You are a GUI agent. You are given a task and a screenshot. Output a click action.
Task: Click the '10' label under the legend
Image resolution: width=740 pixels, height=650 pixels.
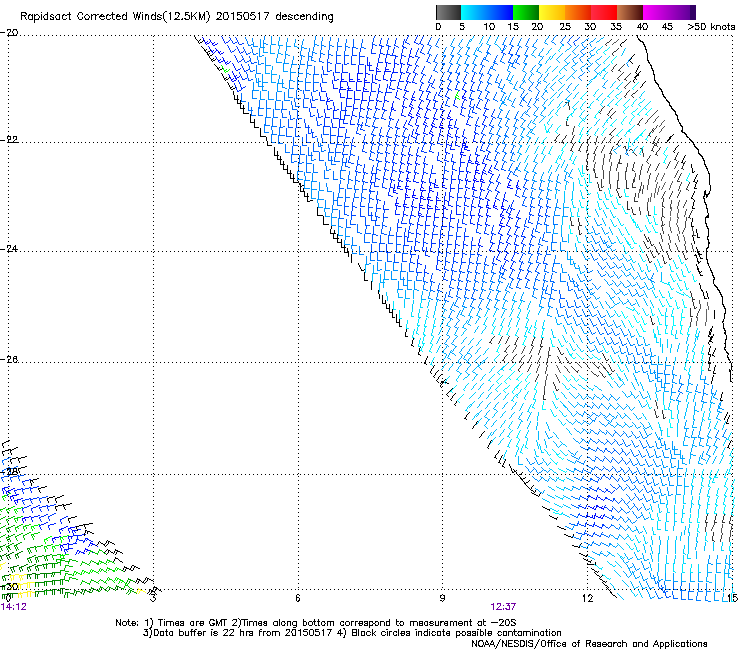click(x=489, y=27)
